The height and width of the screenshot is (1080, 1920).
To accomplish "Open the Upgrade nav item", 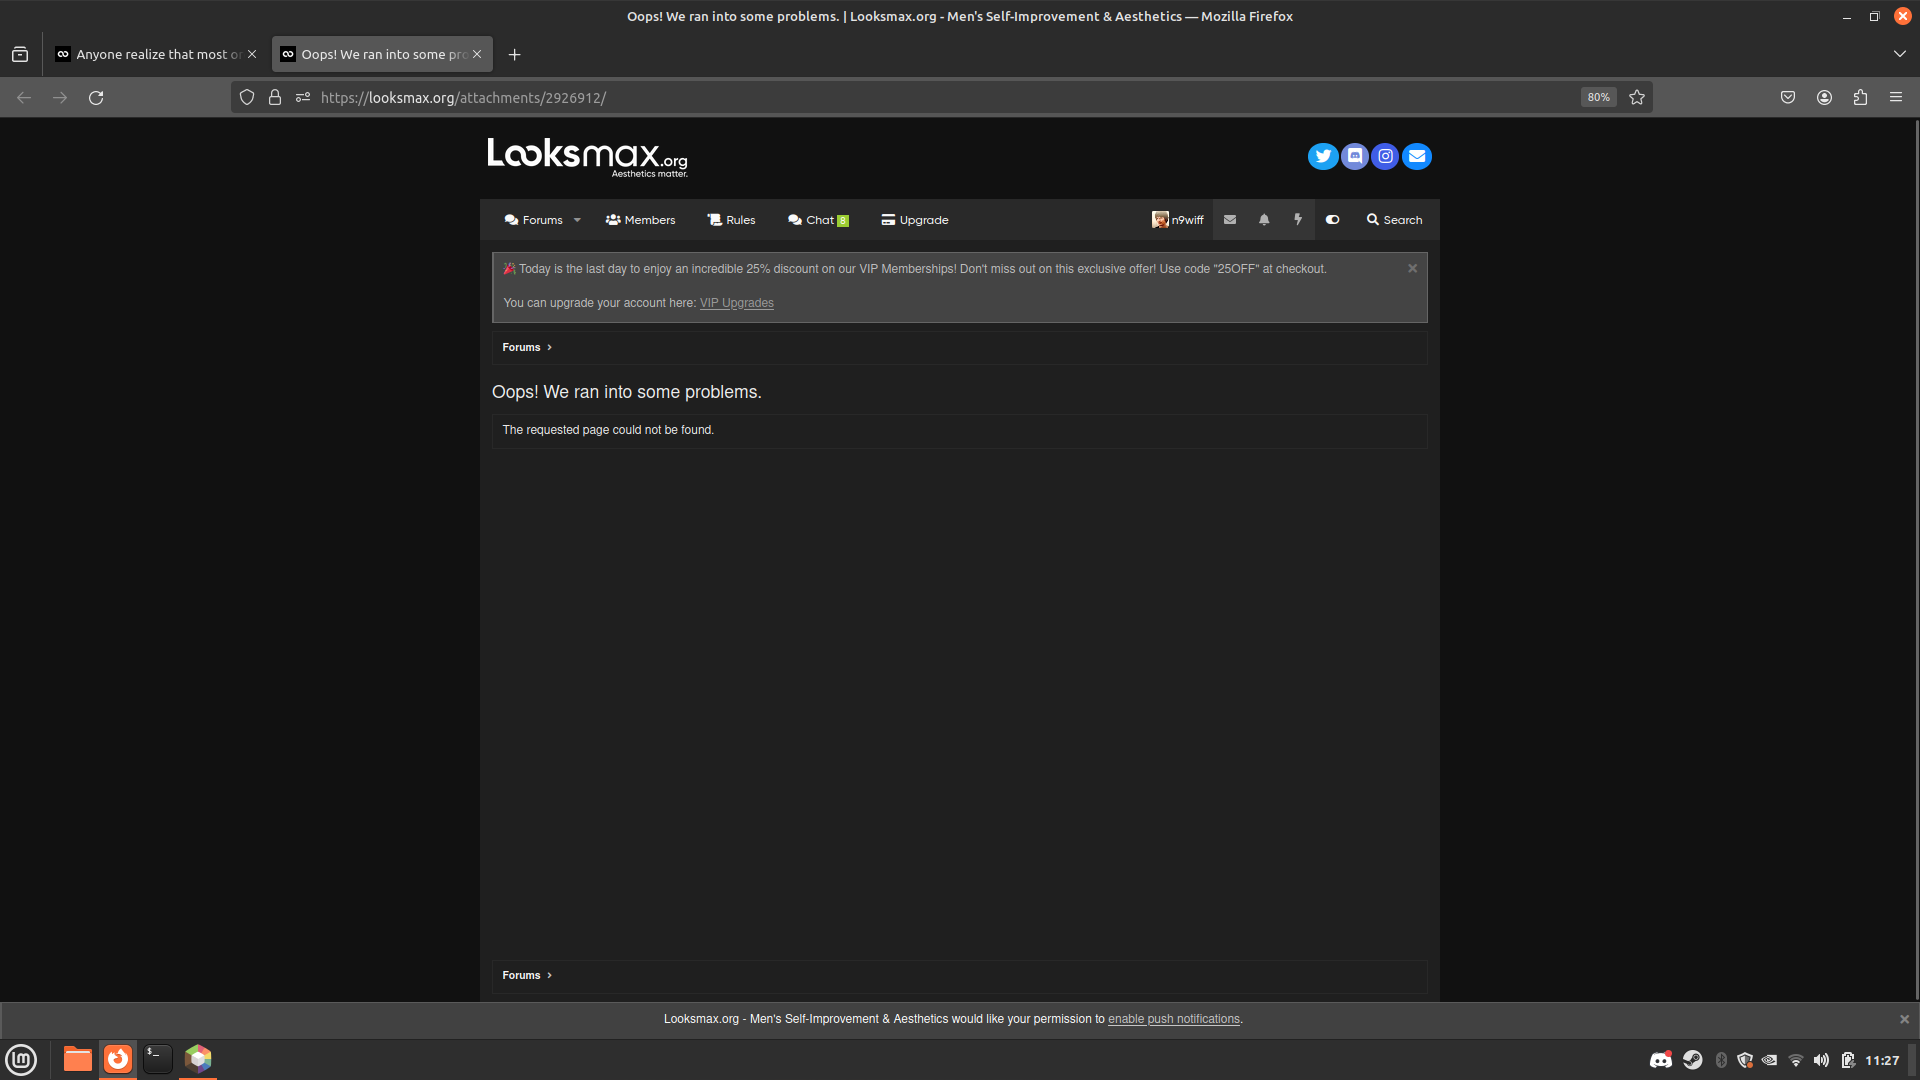I will pos(915,220).
